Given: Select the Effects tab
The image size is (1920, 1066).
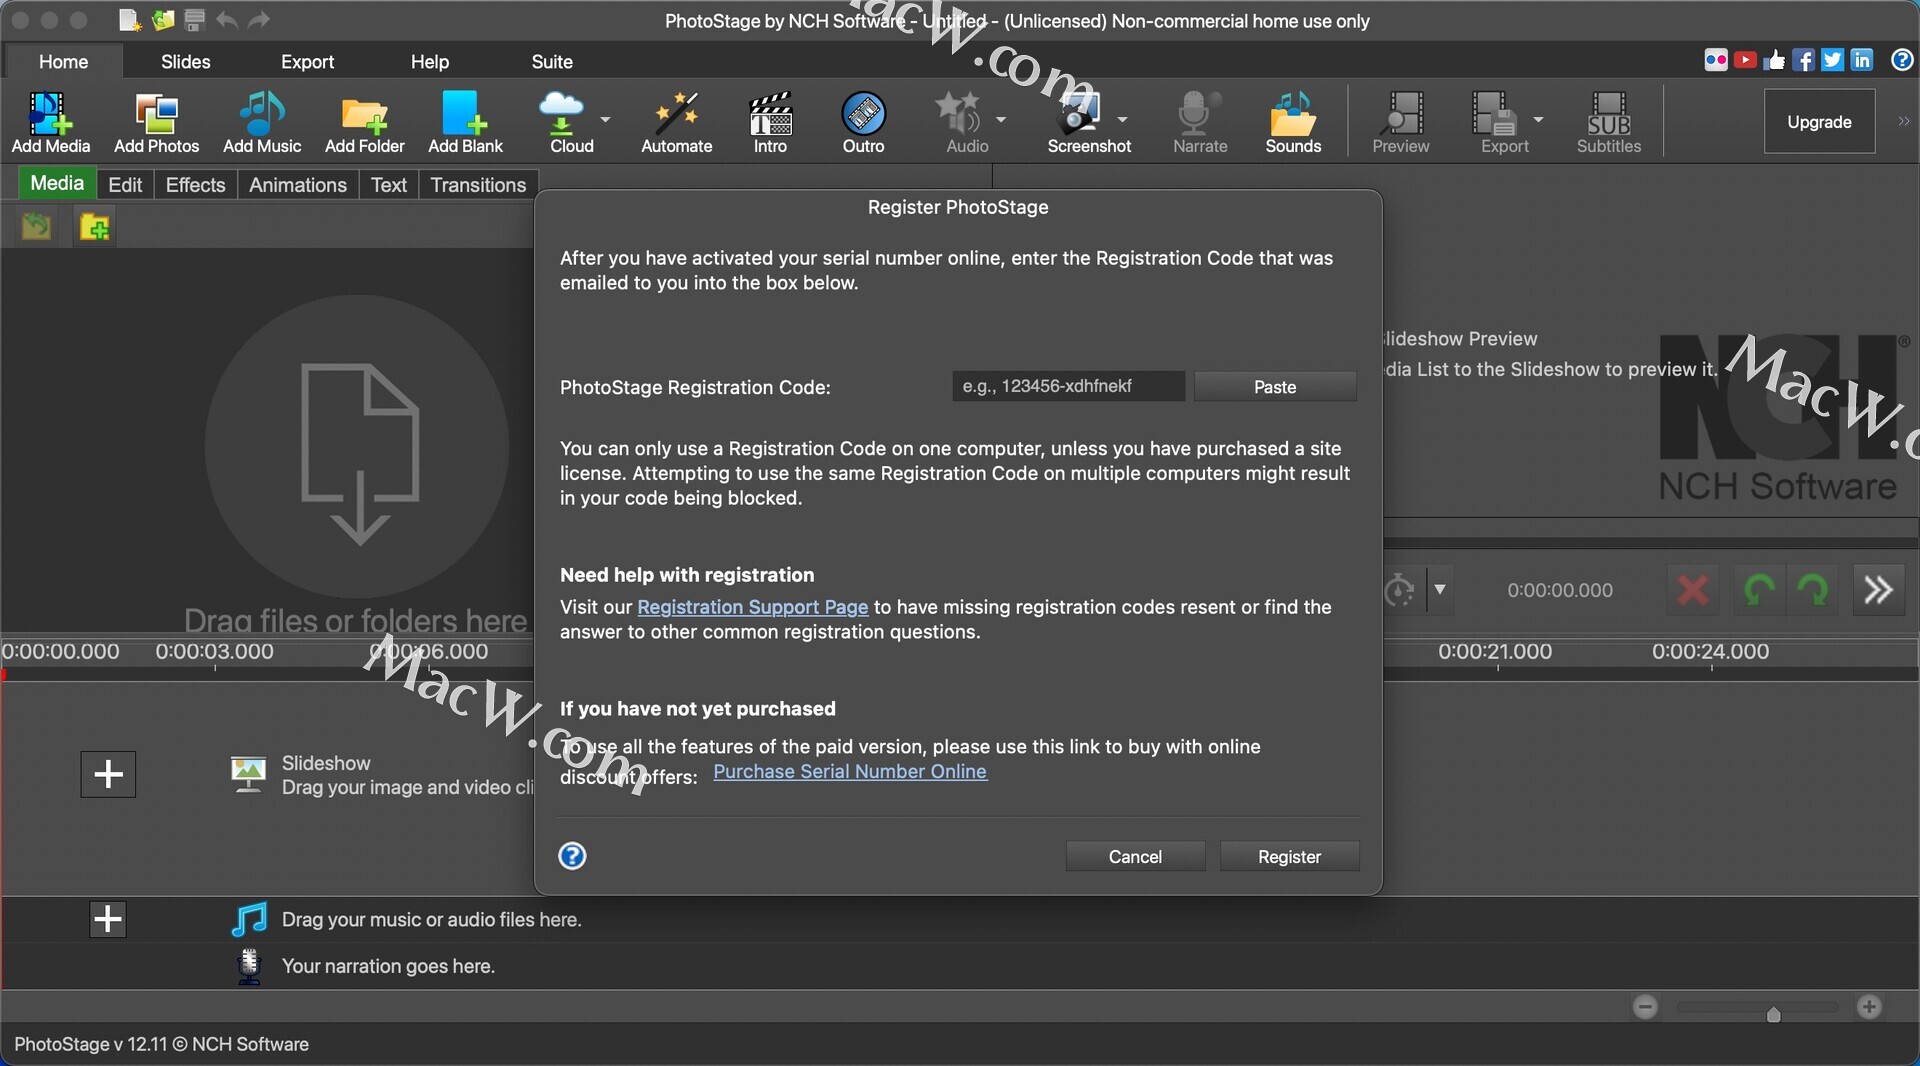Looking at the screenshot, I should [195, 185].
